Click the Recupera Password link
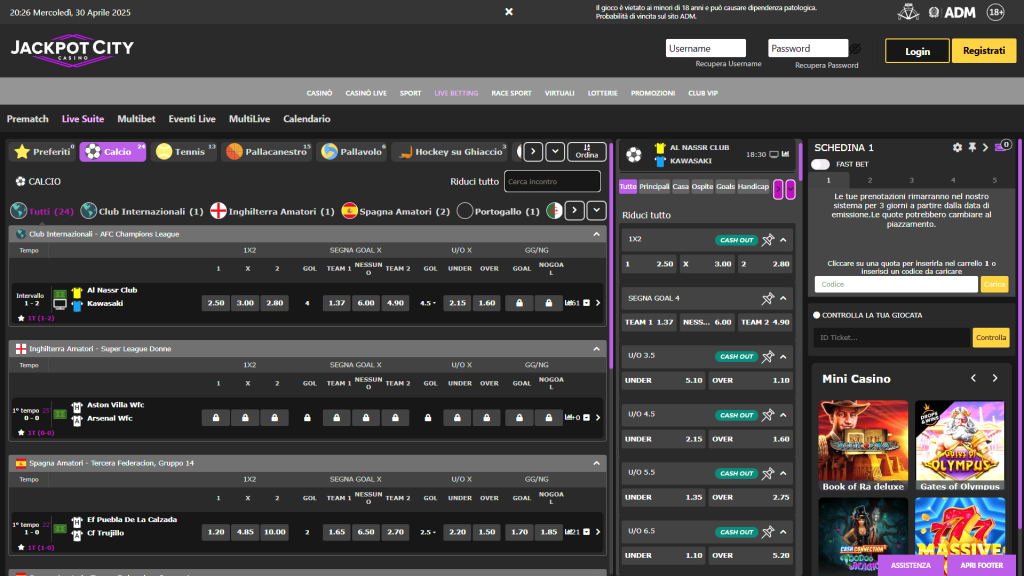The image size is (1024, 576). (x=826, y=65)
